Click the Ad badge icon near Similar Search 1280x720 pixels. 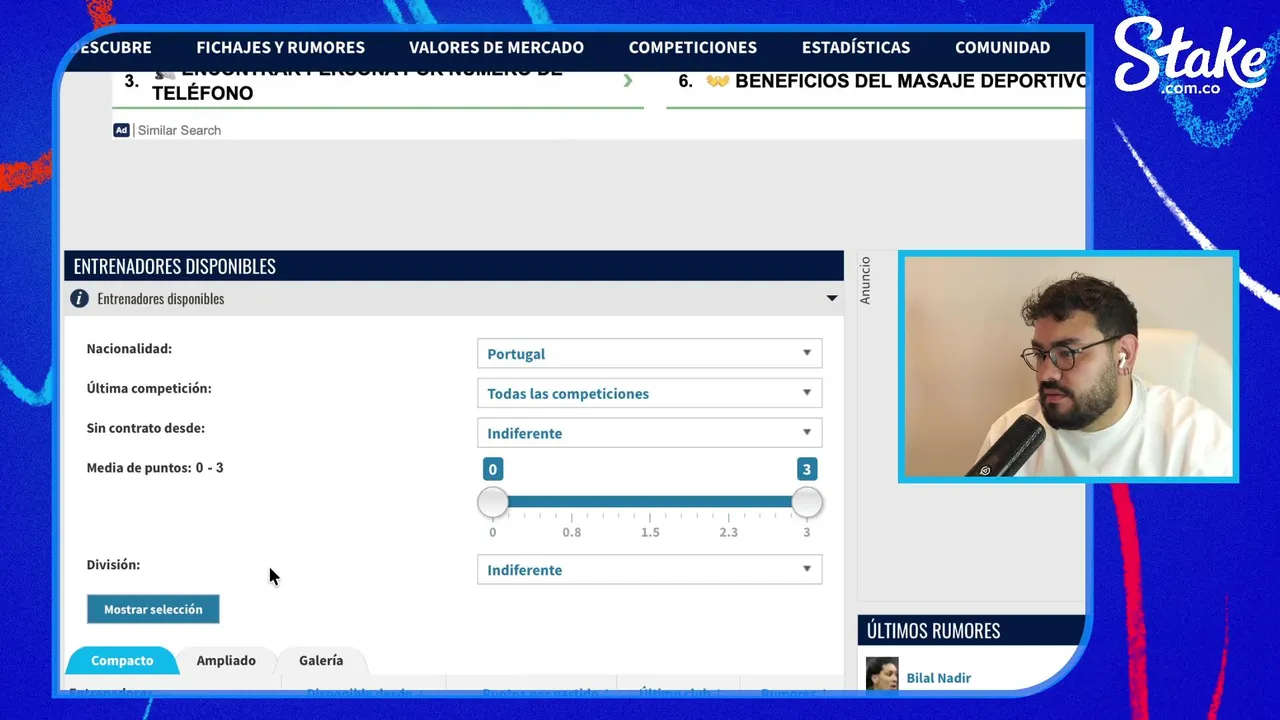(x=121, y=130)
